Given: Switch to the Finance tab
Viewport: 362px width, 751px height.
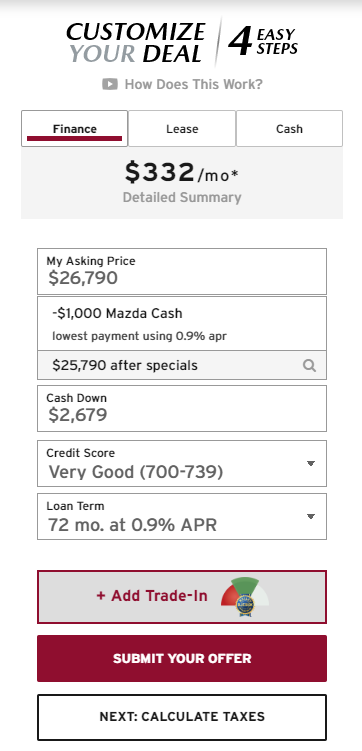Looking at the screenshot, I should (x=75, y=128).
